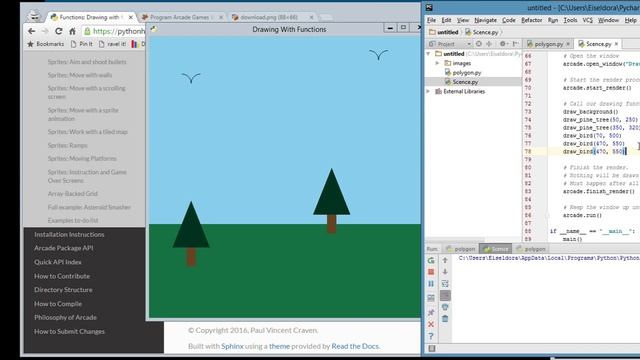Click the Sphinx link in footer
640x360 pixels.
pos(232,346)
